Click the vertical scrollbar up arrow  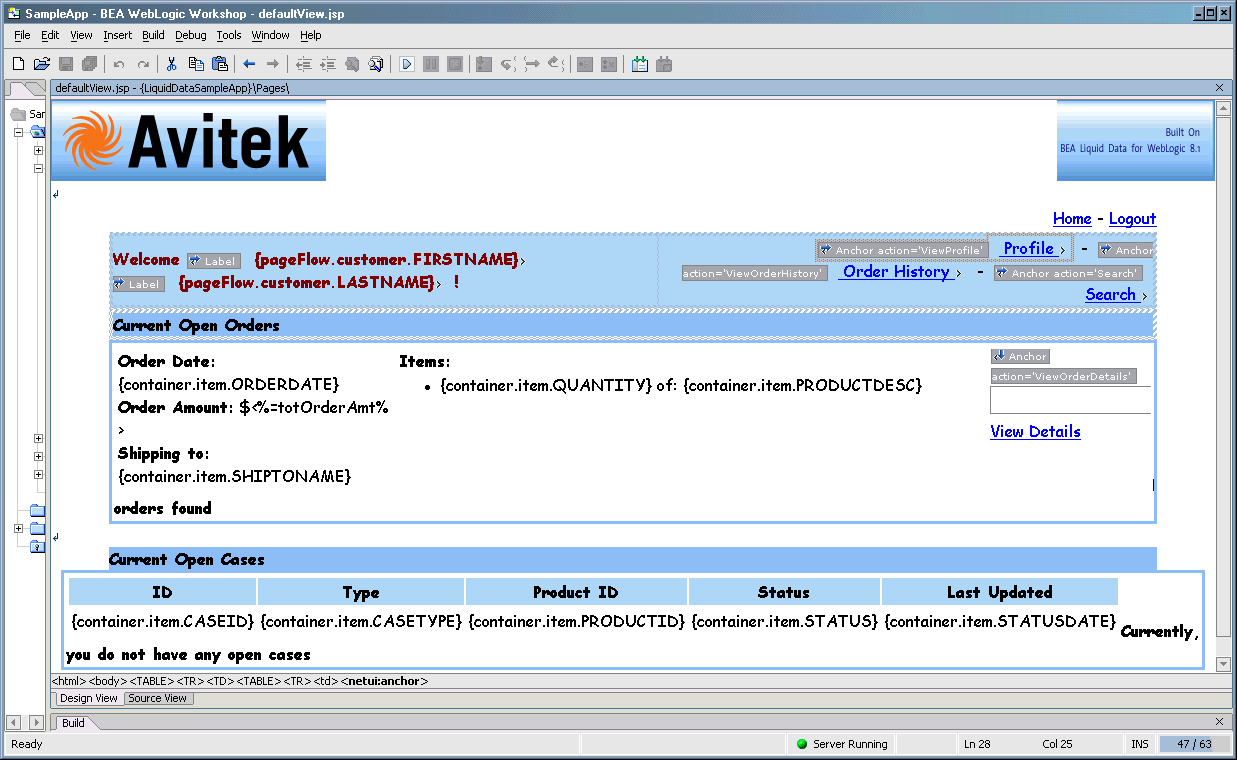1223,109
